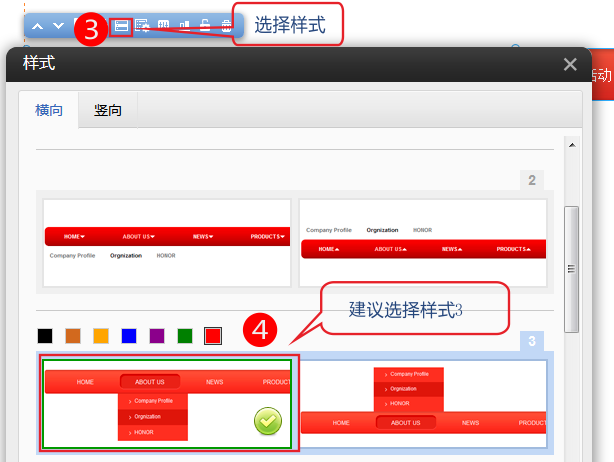The height and width of the screenshot is (462, 614).
Task: Click the move down arrow in toolbar
Action: 58,26
